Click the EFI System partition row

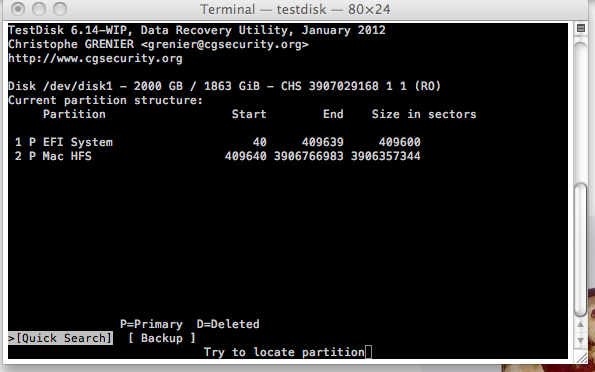click(217, 142)
